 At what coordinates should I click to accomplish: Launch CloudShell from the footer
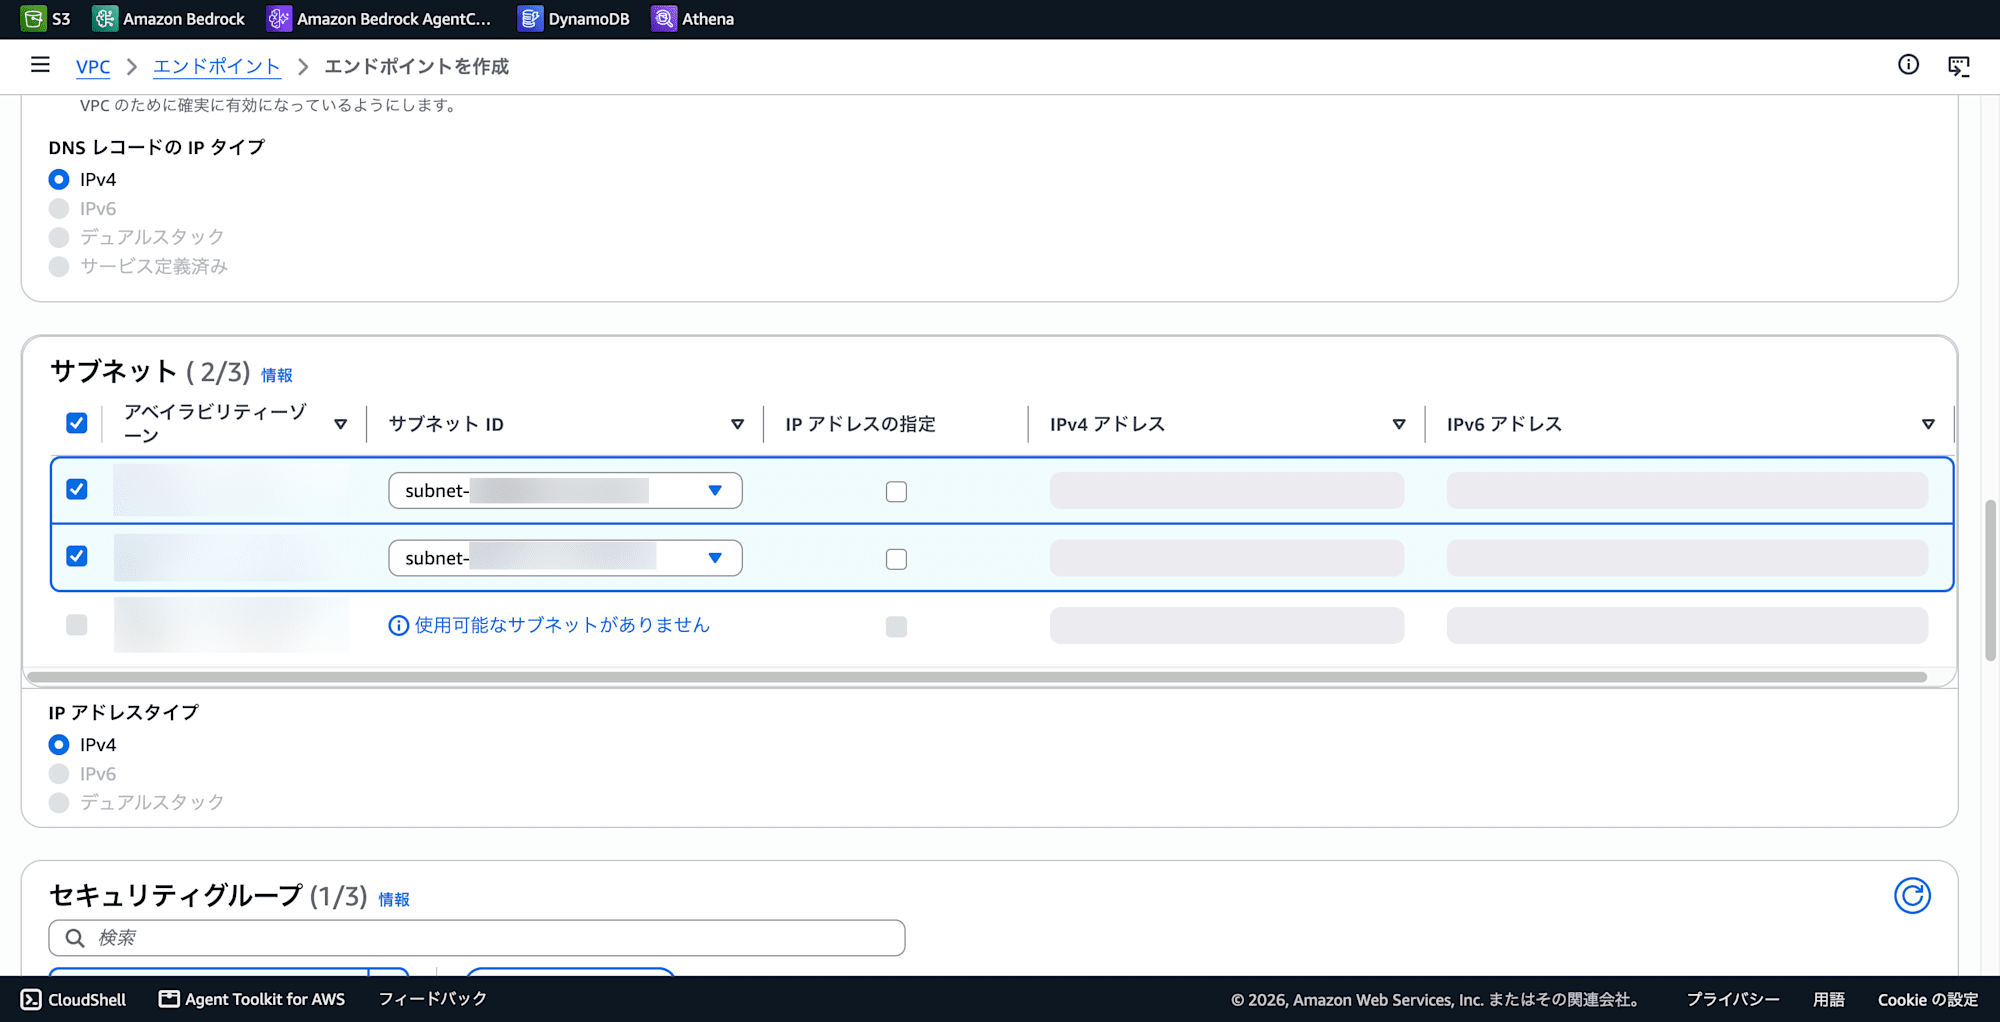tap(74, 999)
